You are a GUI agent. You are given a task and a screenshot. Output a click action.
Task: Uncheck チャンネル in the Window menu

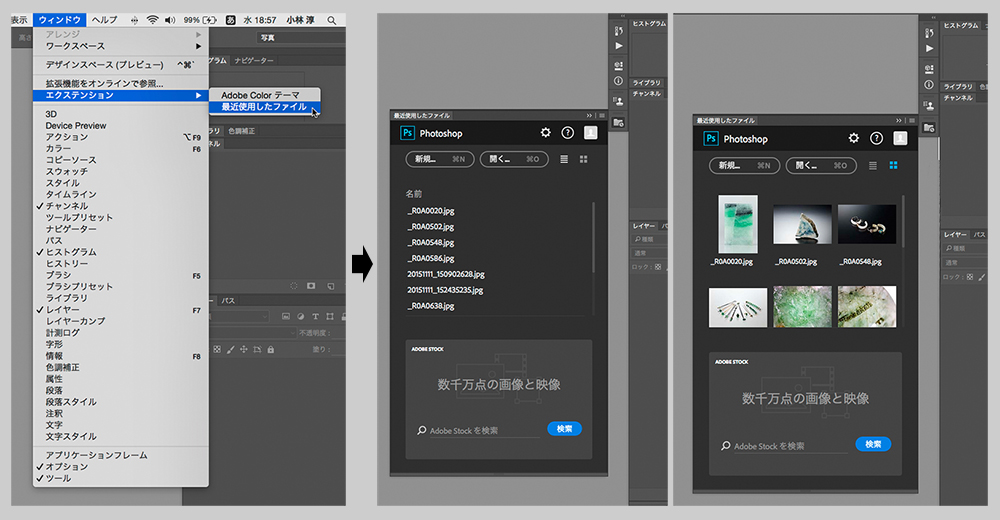click(x=120, y=205)
